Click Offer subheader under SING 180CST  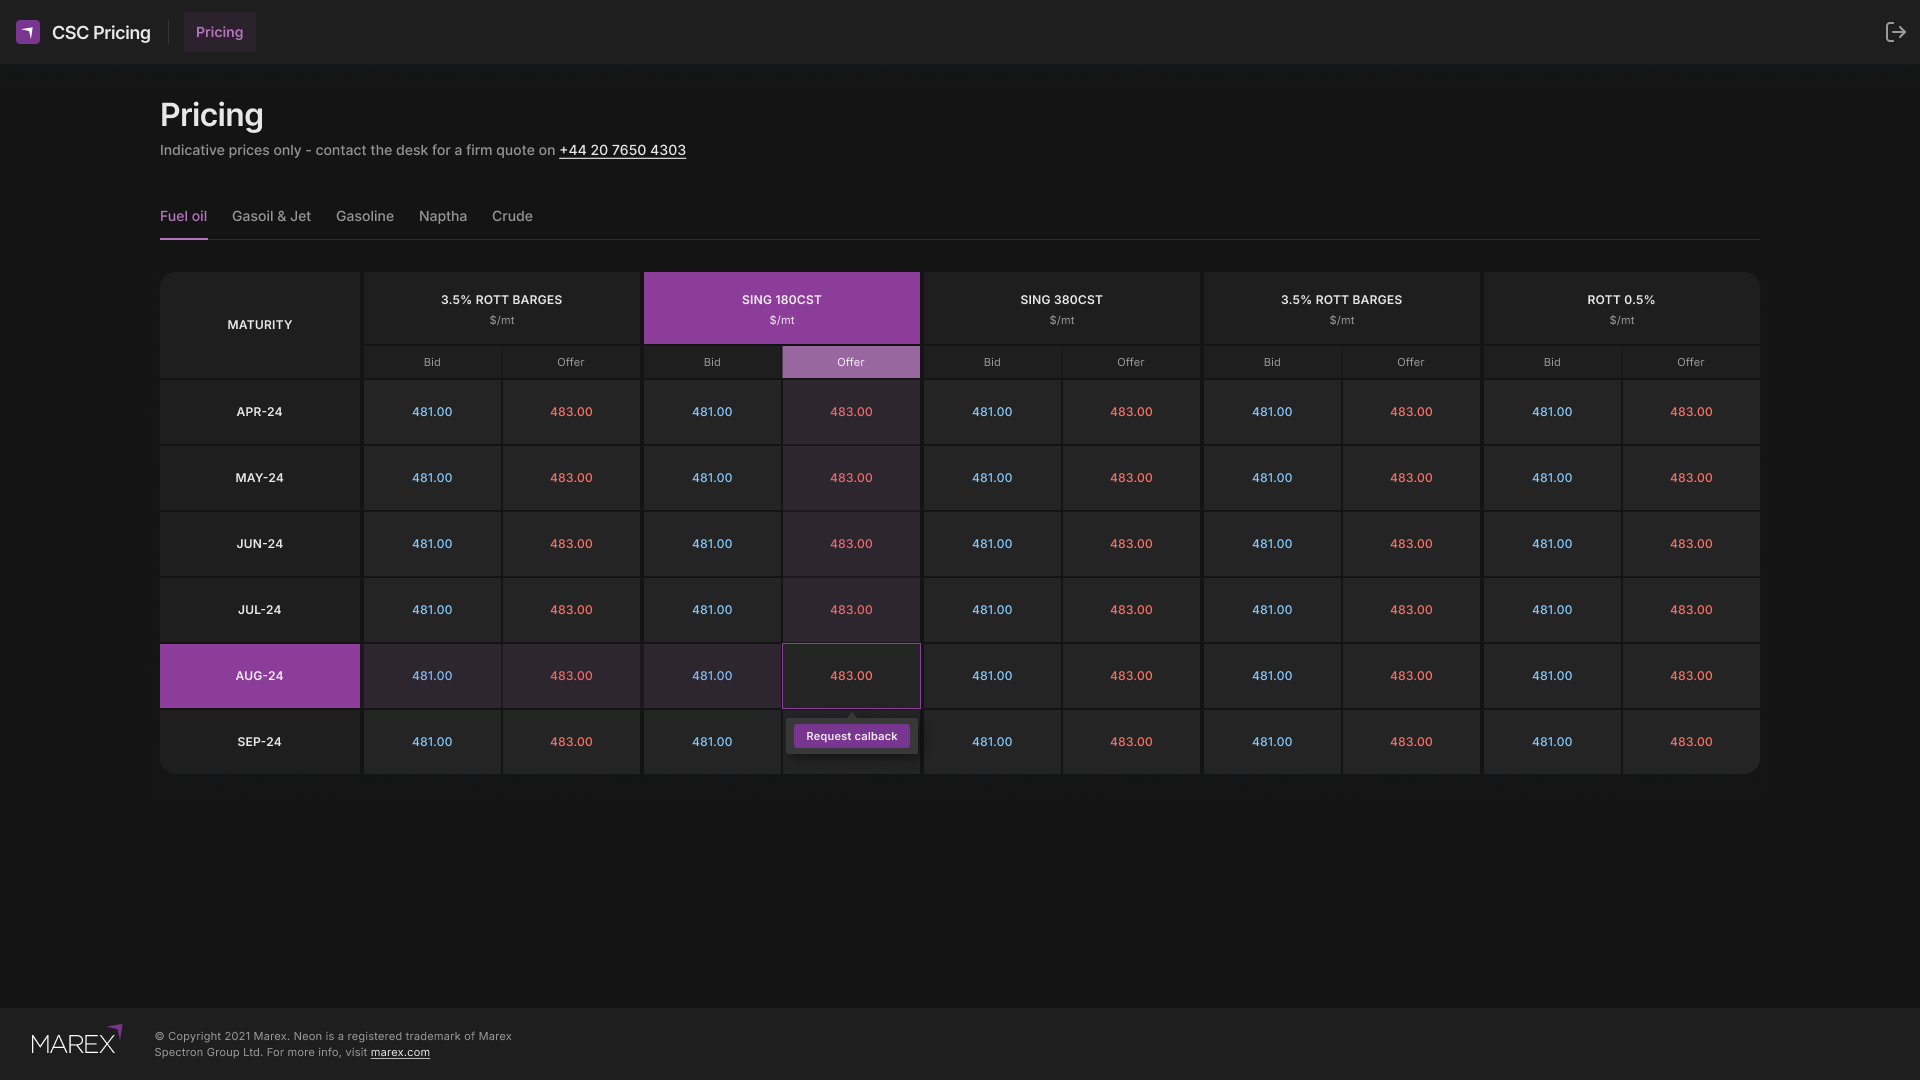tap(851, 362)
